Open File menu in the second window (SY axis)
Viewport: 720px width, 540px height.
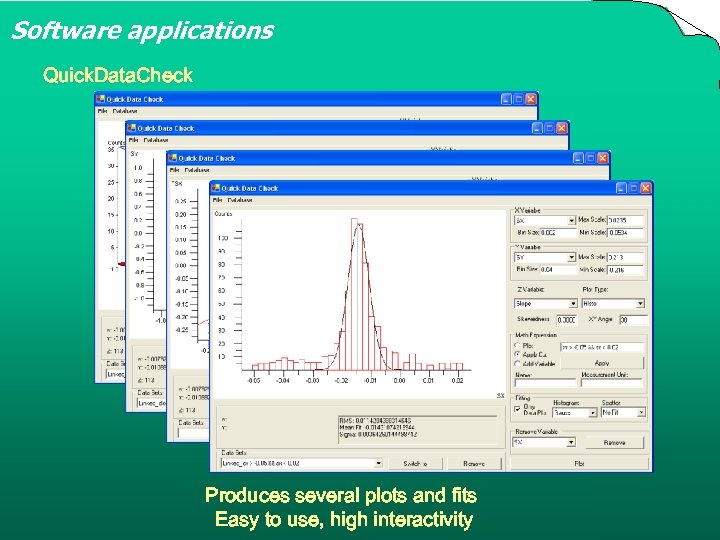(x=133, y=140)
